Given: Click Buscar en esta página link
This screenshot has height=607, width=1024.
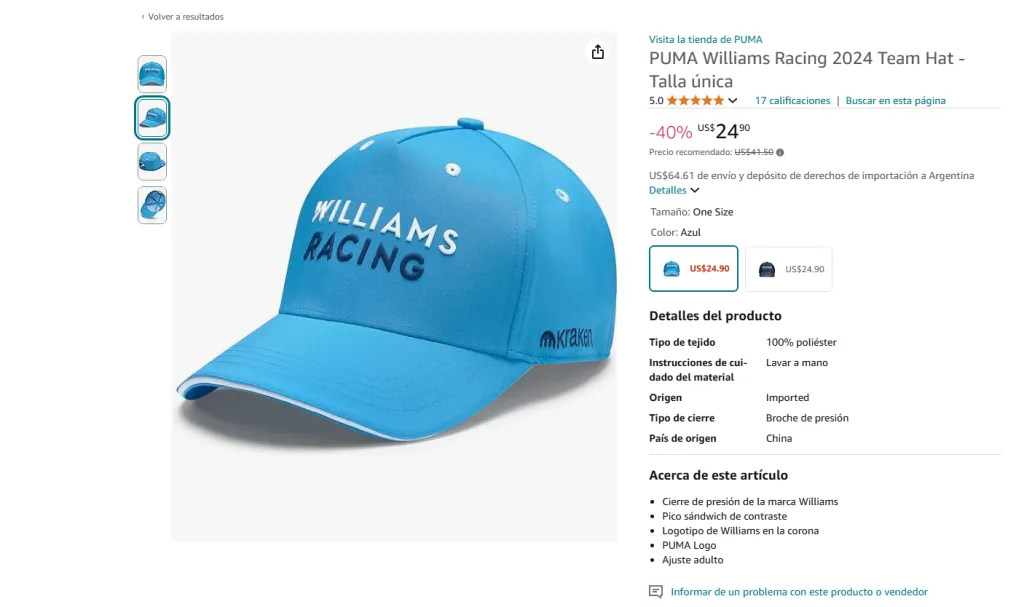Looking at the screenshot, I should coord(895,101).
